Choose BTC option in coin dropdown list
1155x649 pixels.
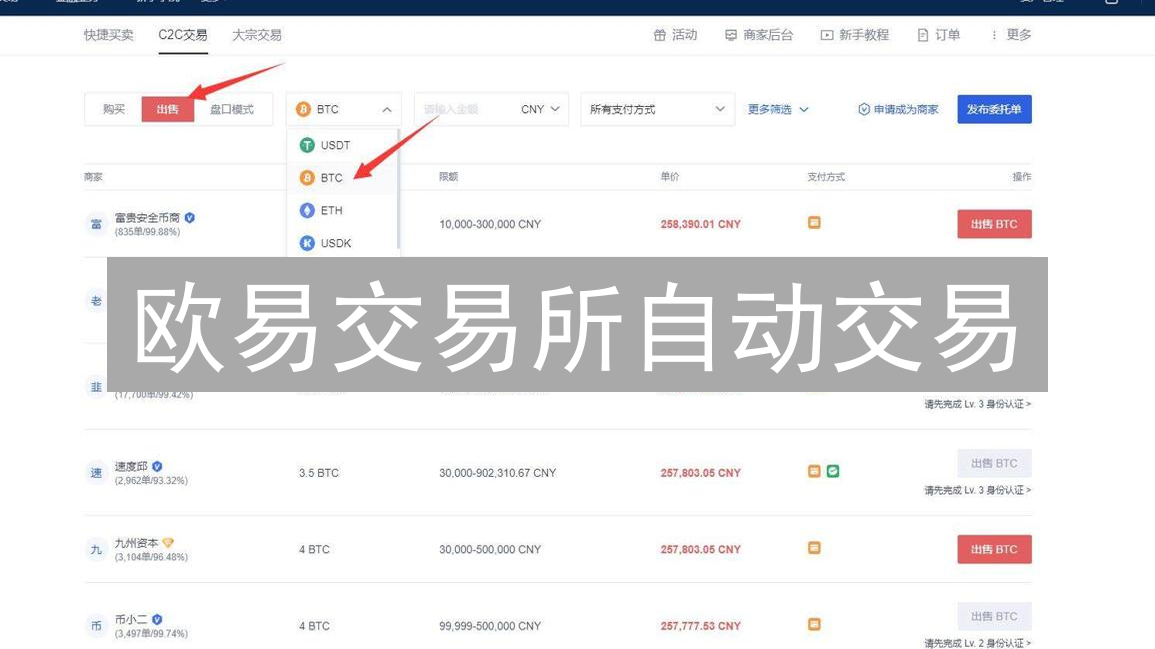[x=343, y=178]
